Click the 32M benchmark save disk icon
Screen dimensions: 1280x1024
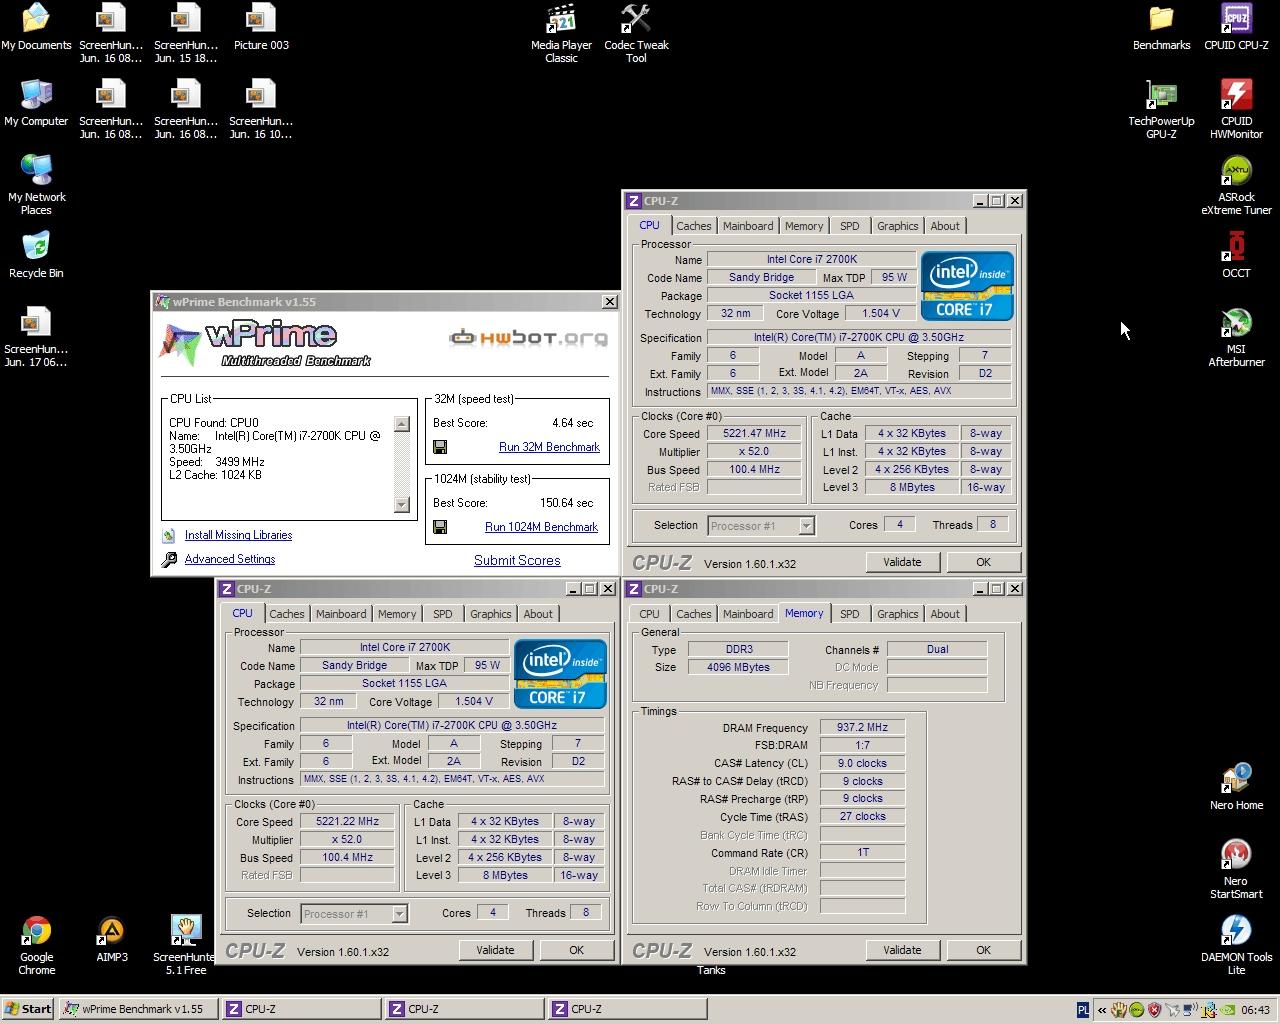coord(440,447)
